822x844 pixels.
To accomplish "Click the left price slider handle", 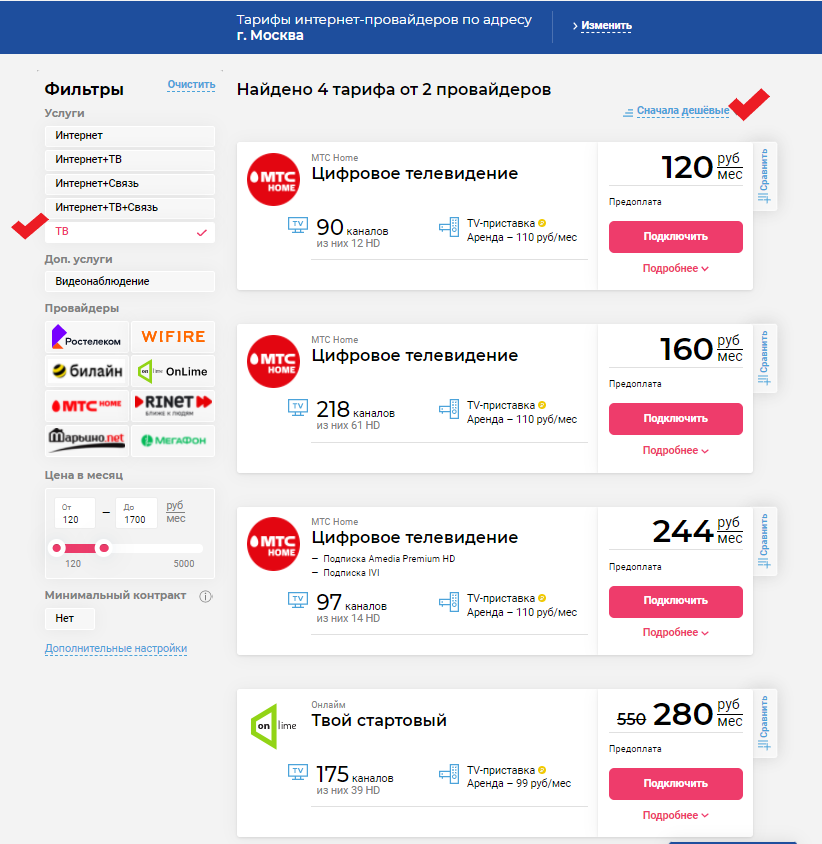I will [57, 548].
